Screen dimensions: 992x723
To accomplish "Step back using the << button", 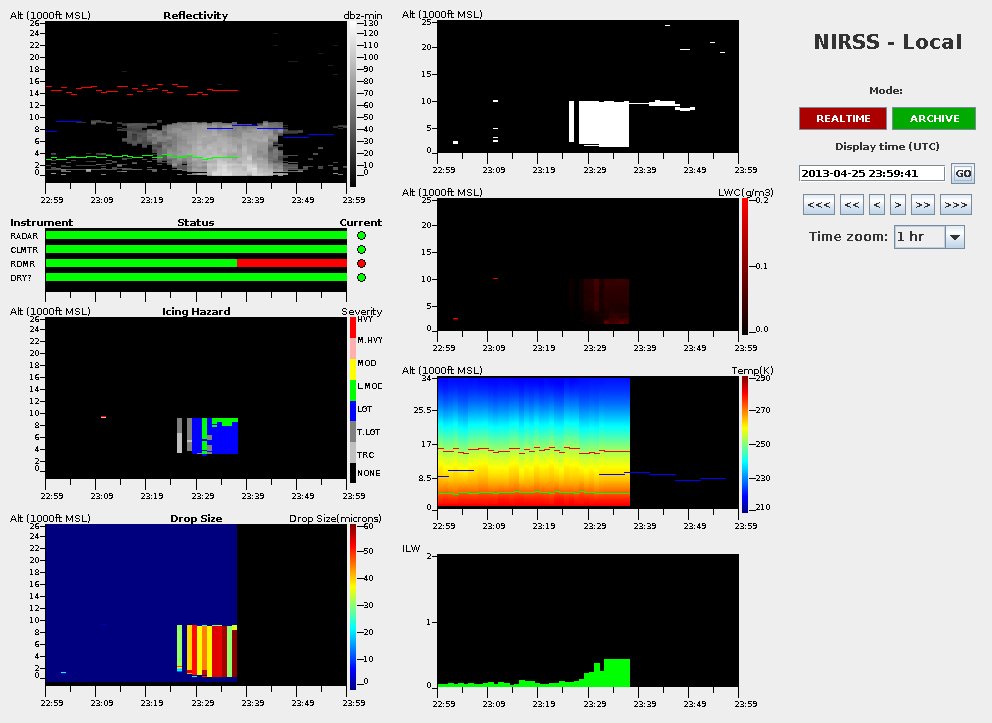I will click(851, 205).
